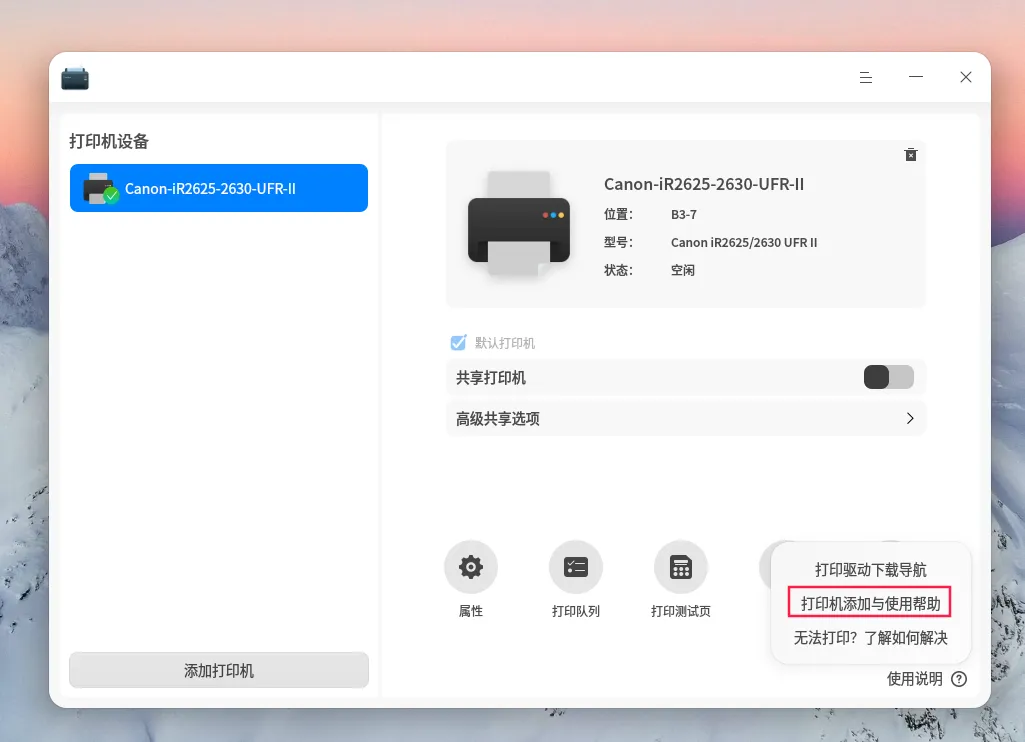This screenshot has width=1025, height=742.
Task: Click the large printer image thumbnail
Action: click(x=519, y=224)
